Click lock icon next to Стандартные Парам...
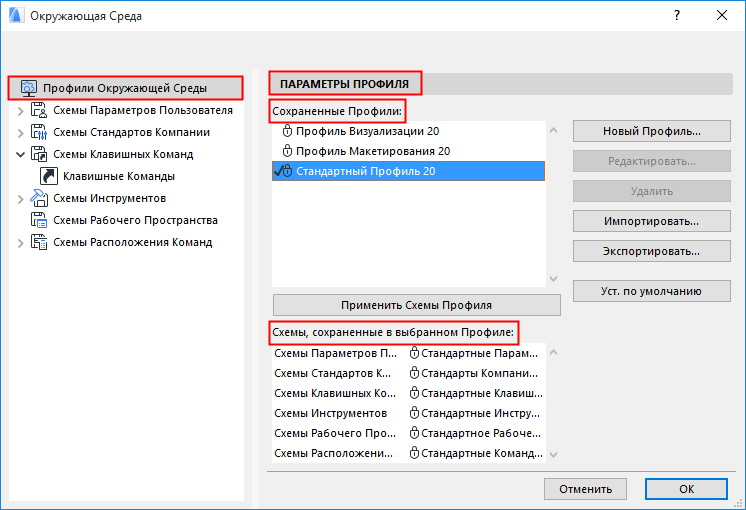This screenshot has width=746, height=510. [x=414, y=353]
